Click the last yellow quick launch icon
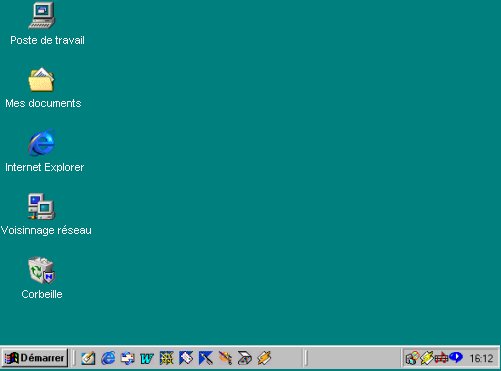The height and width of the screenshot is (371, 501). 264,358
